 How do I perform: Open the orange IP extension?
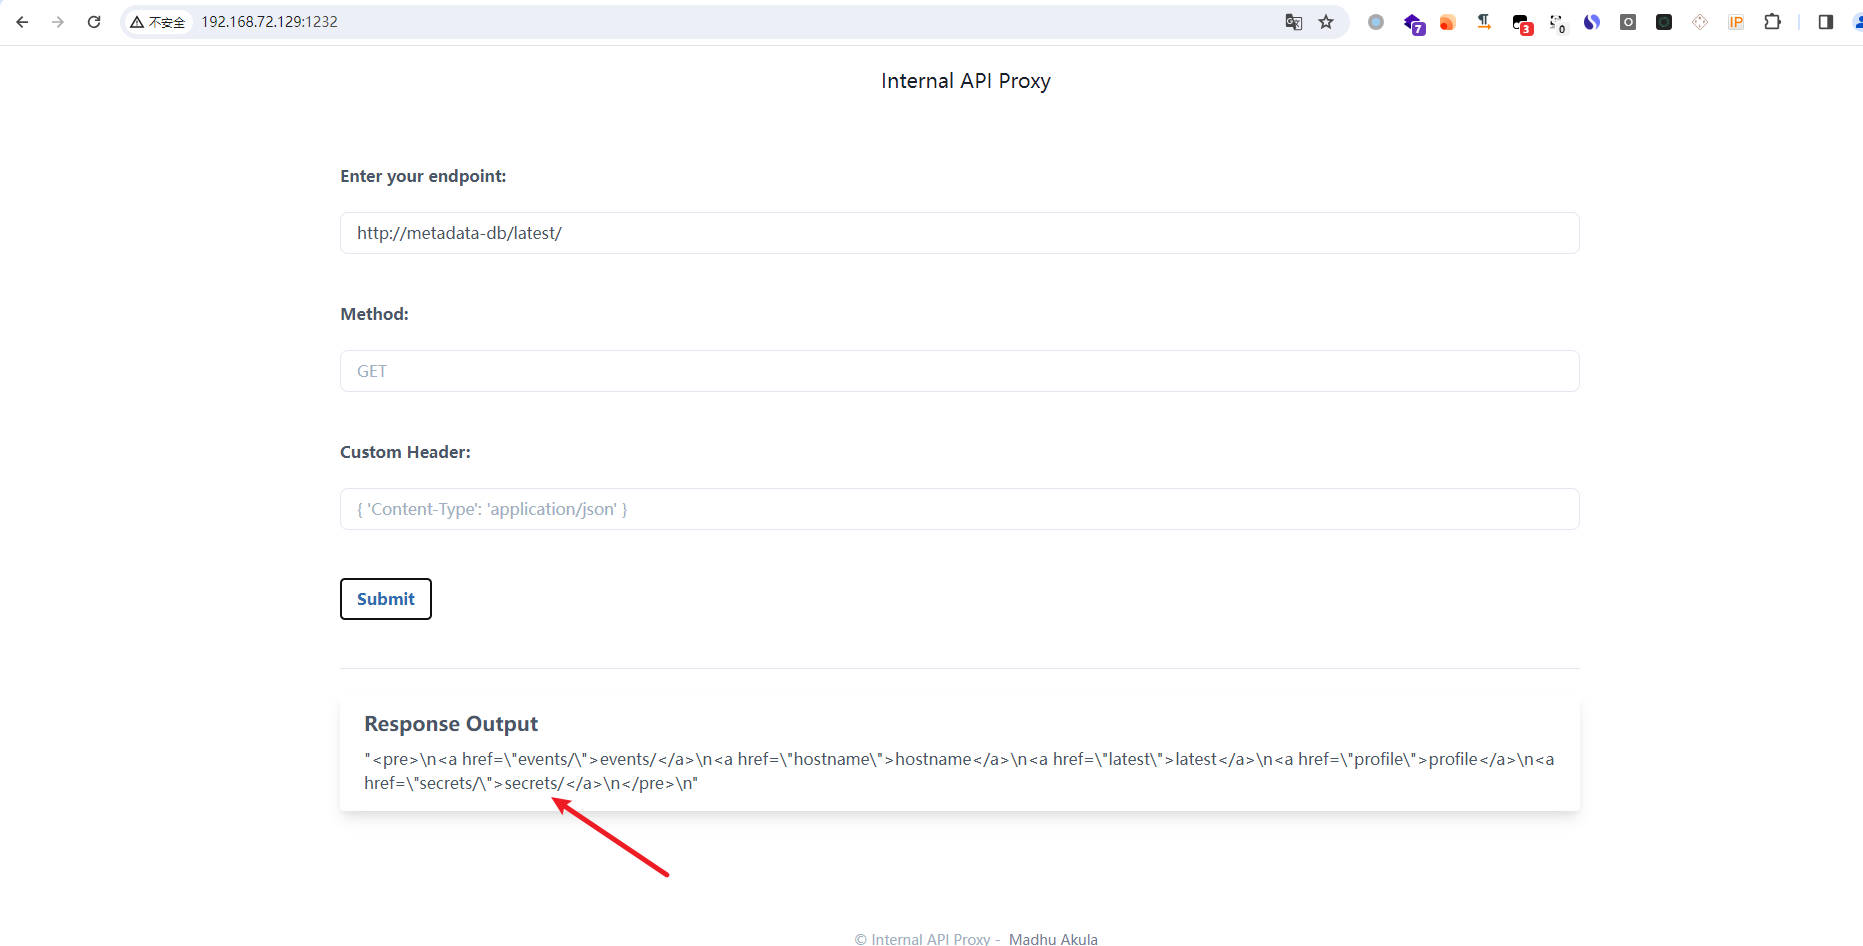point(1736,22)
